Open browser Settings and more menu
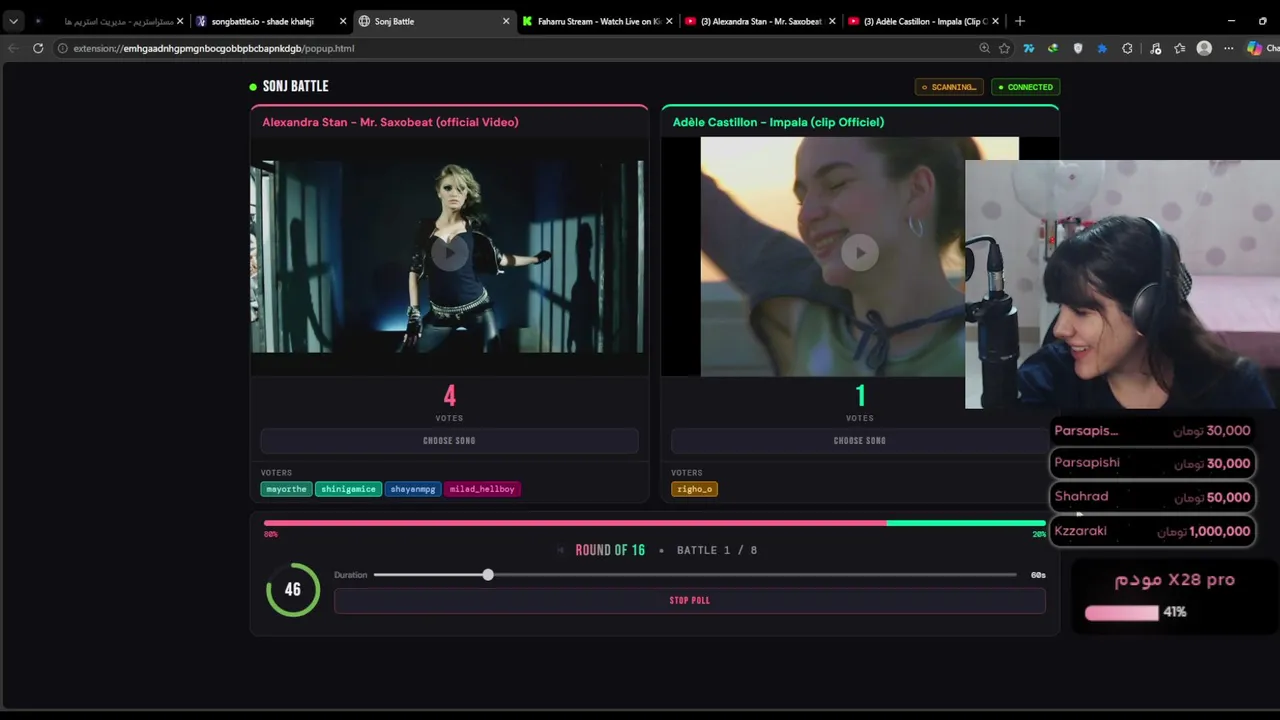The image size is (1280, 720). (1229, 48)
